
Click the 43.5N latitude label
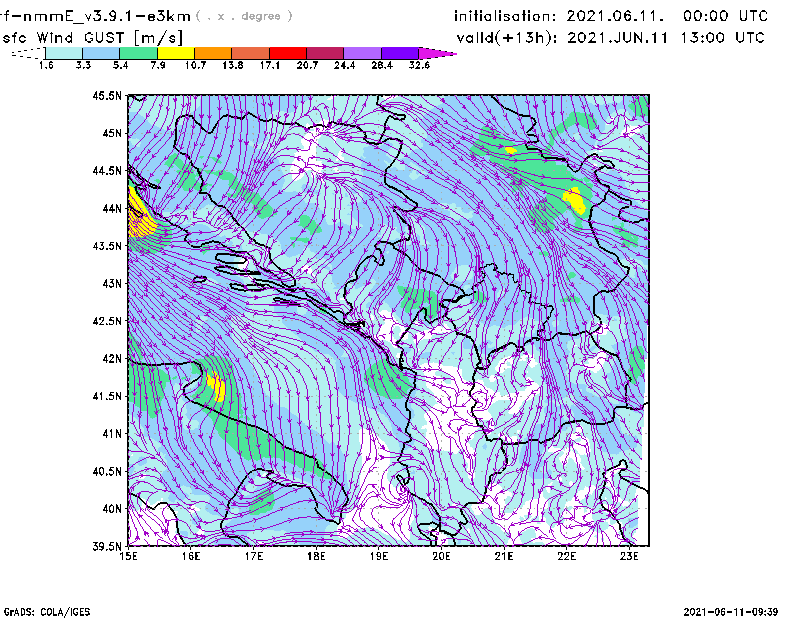[108, 246]
